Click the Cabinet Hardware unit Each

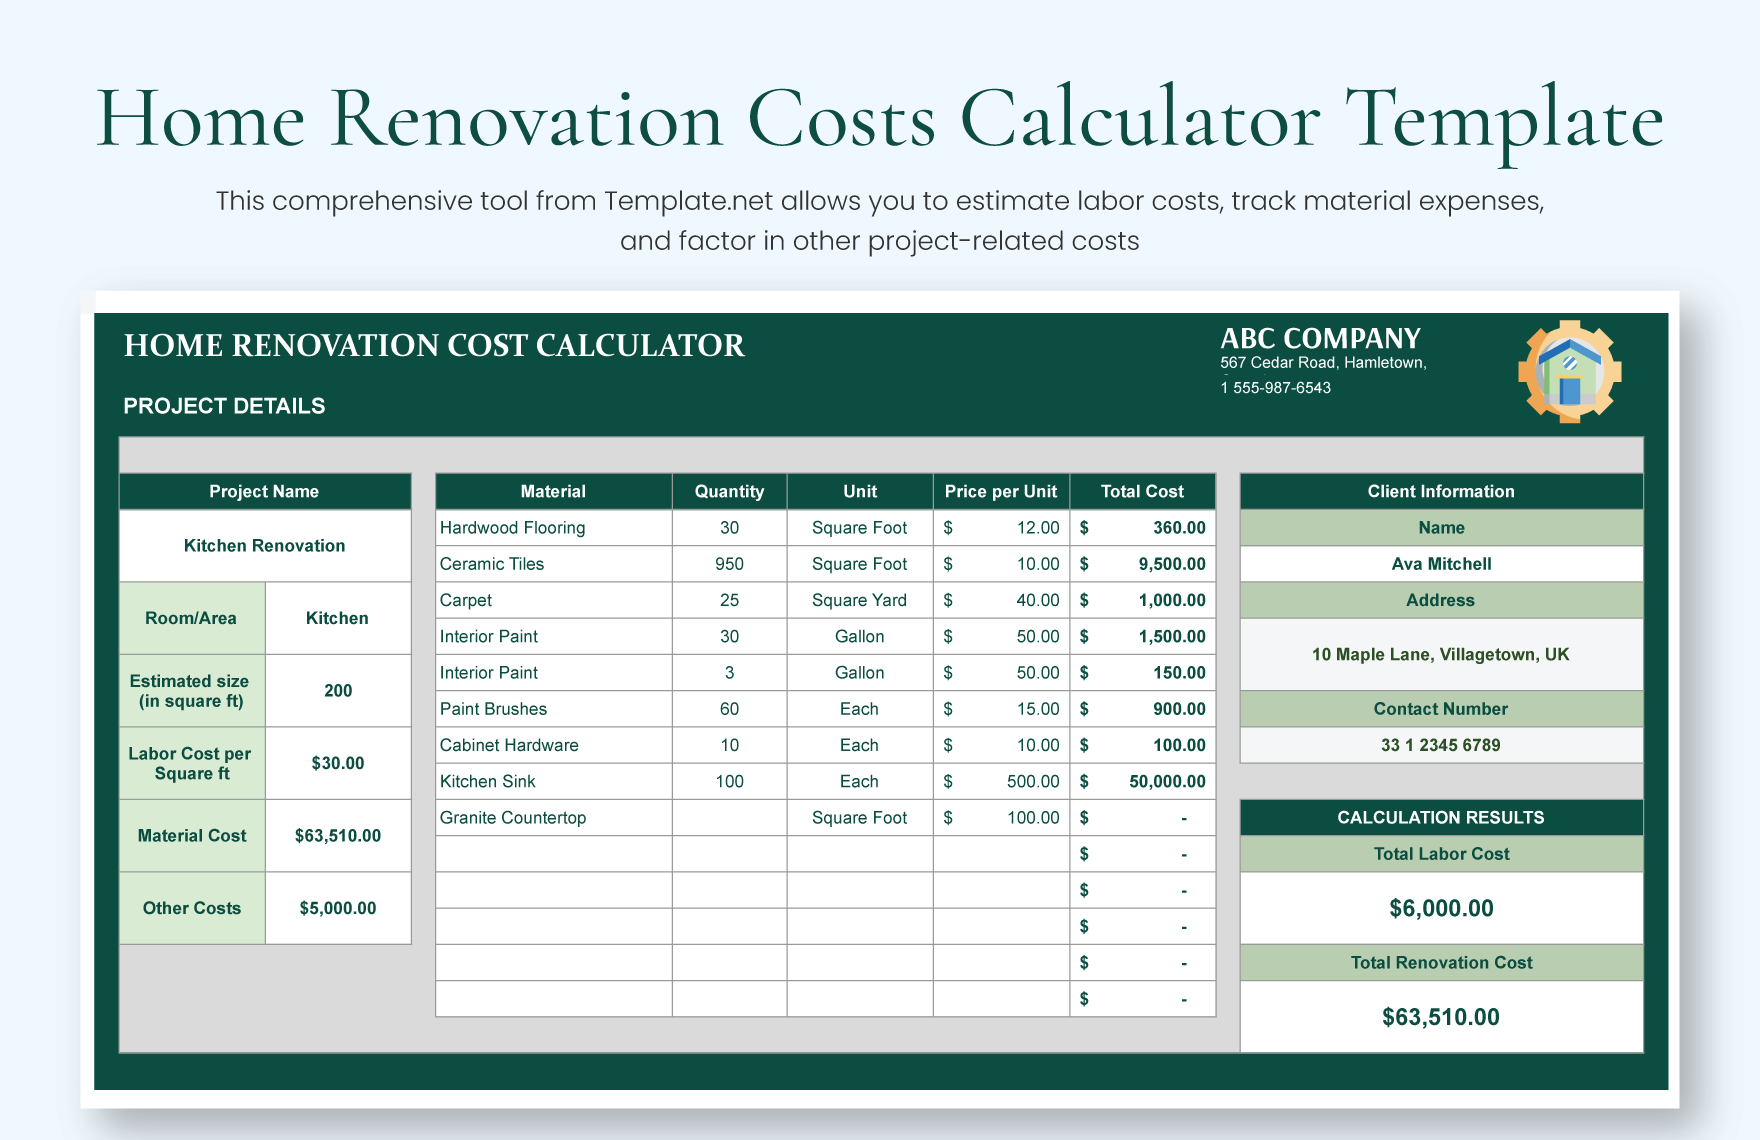(x=860, y=745)
